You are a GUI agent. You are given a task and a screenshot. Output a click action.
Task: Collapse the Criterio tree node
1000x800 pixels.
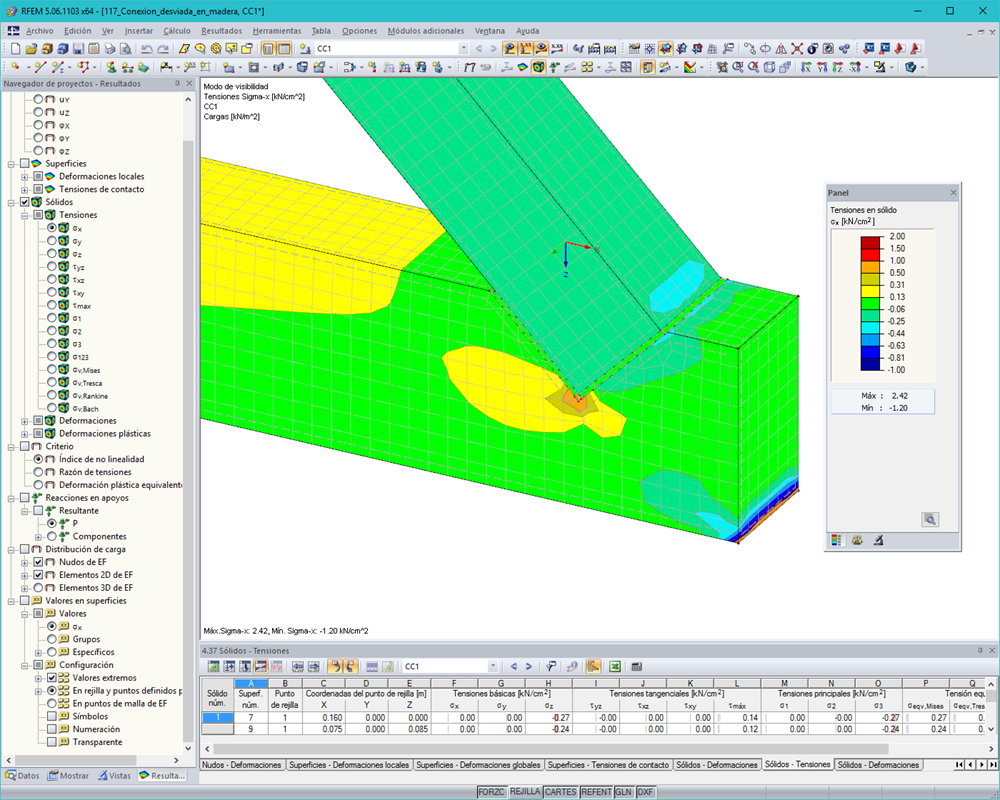pyautogui.click(x=11, y=447)
